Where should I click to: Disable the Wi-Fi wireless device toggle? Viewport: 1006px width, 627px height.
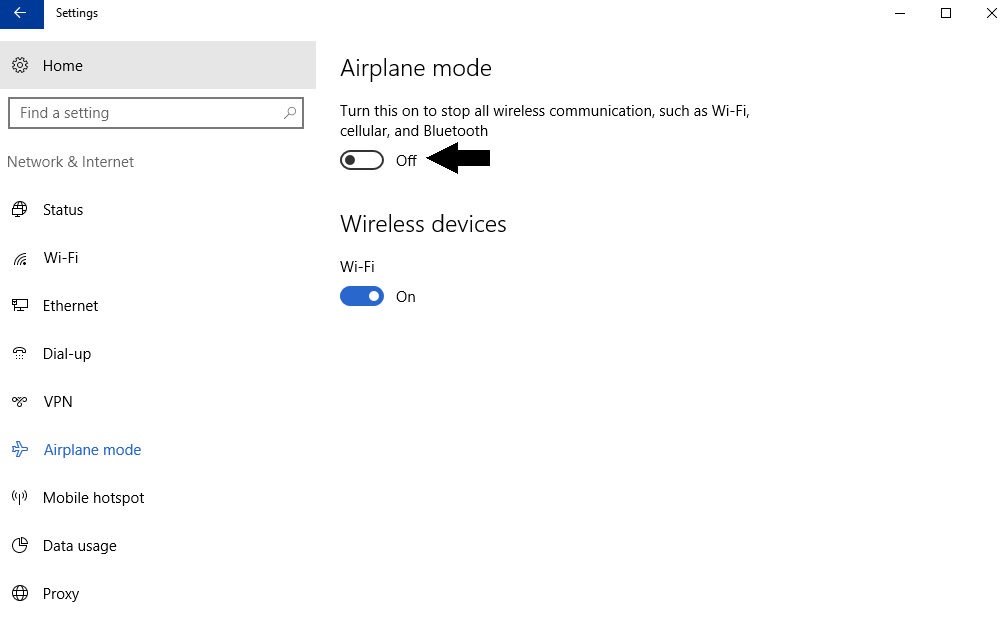(362, 296)
